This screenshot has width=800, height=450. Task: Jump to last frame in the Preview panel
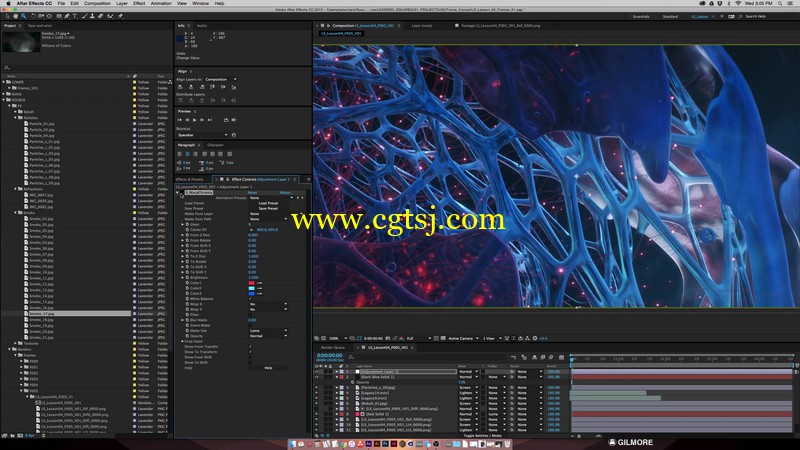[210, 120]
